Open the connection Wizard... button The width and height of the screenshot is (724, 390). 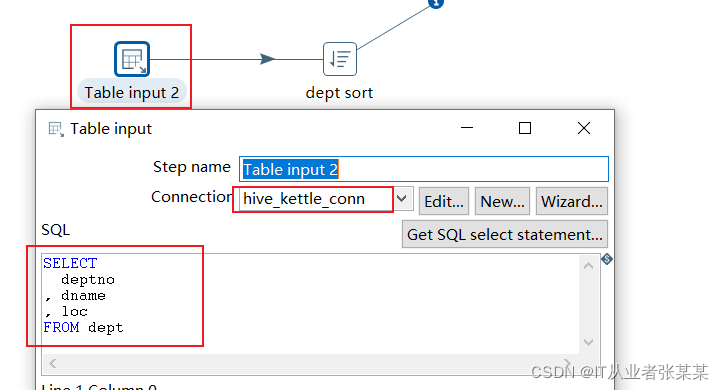pyautogui.click(x=572, y=201)
